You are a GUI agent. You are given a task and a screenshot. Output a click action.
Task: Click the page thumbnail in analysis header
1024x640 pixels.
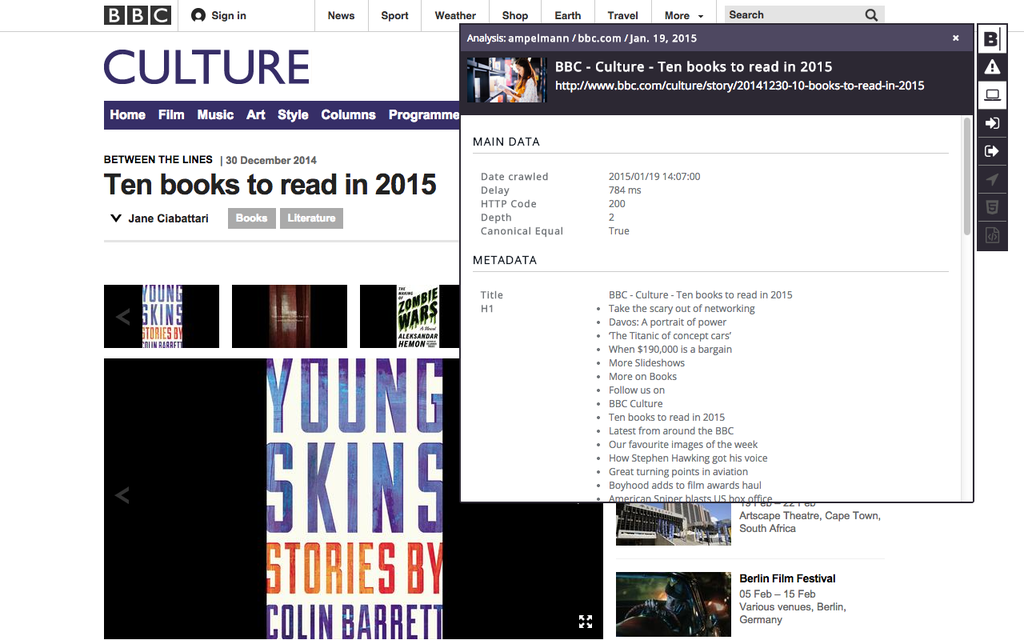coord(507,80)
